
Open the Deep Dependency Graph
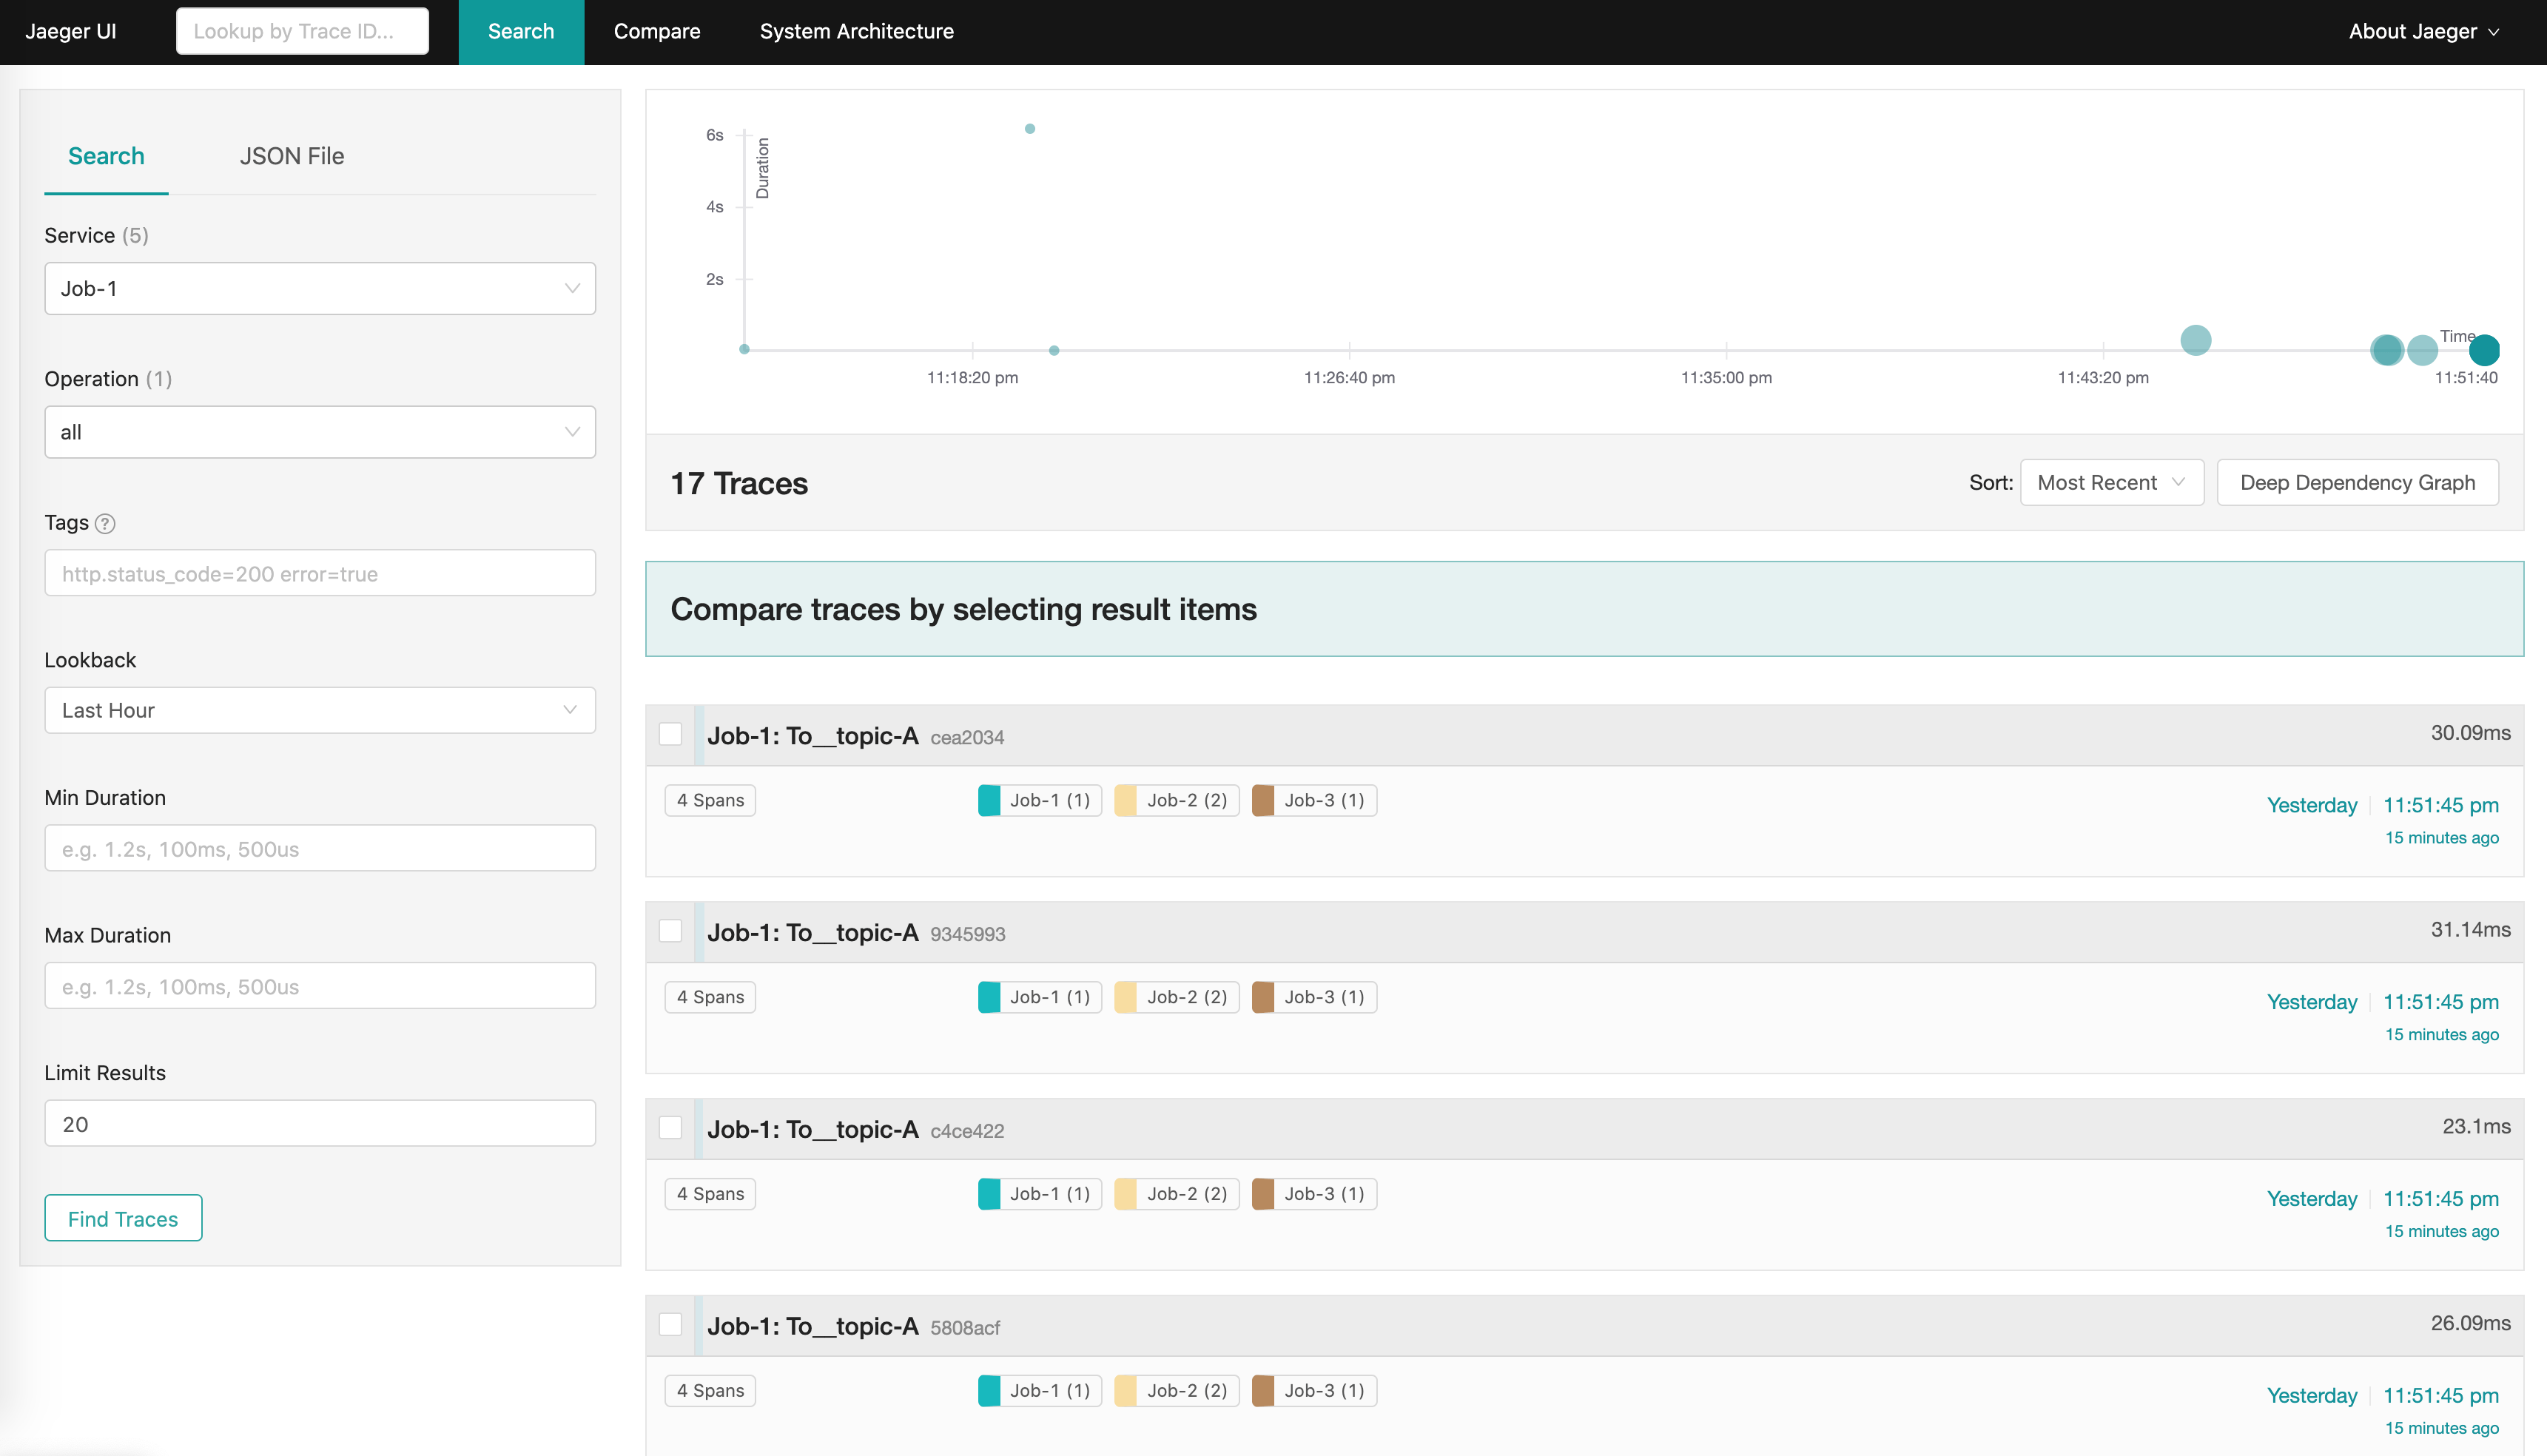[2357, 483]
